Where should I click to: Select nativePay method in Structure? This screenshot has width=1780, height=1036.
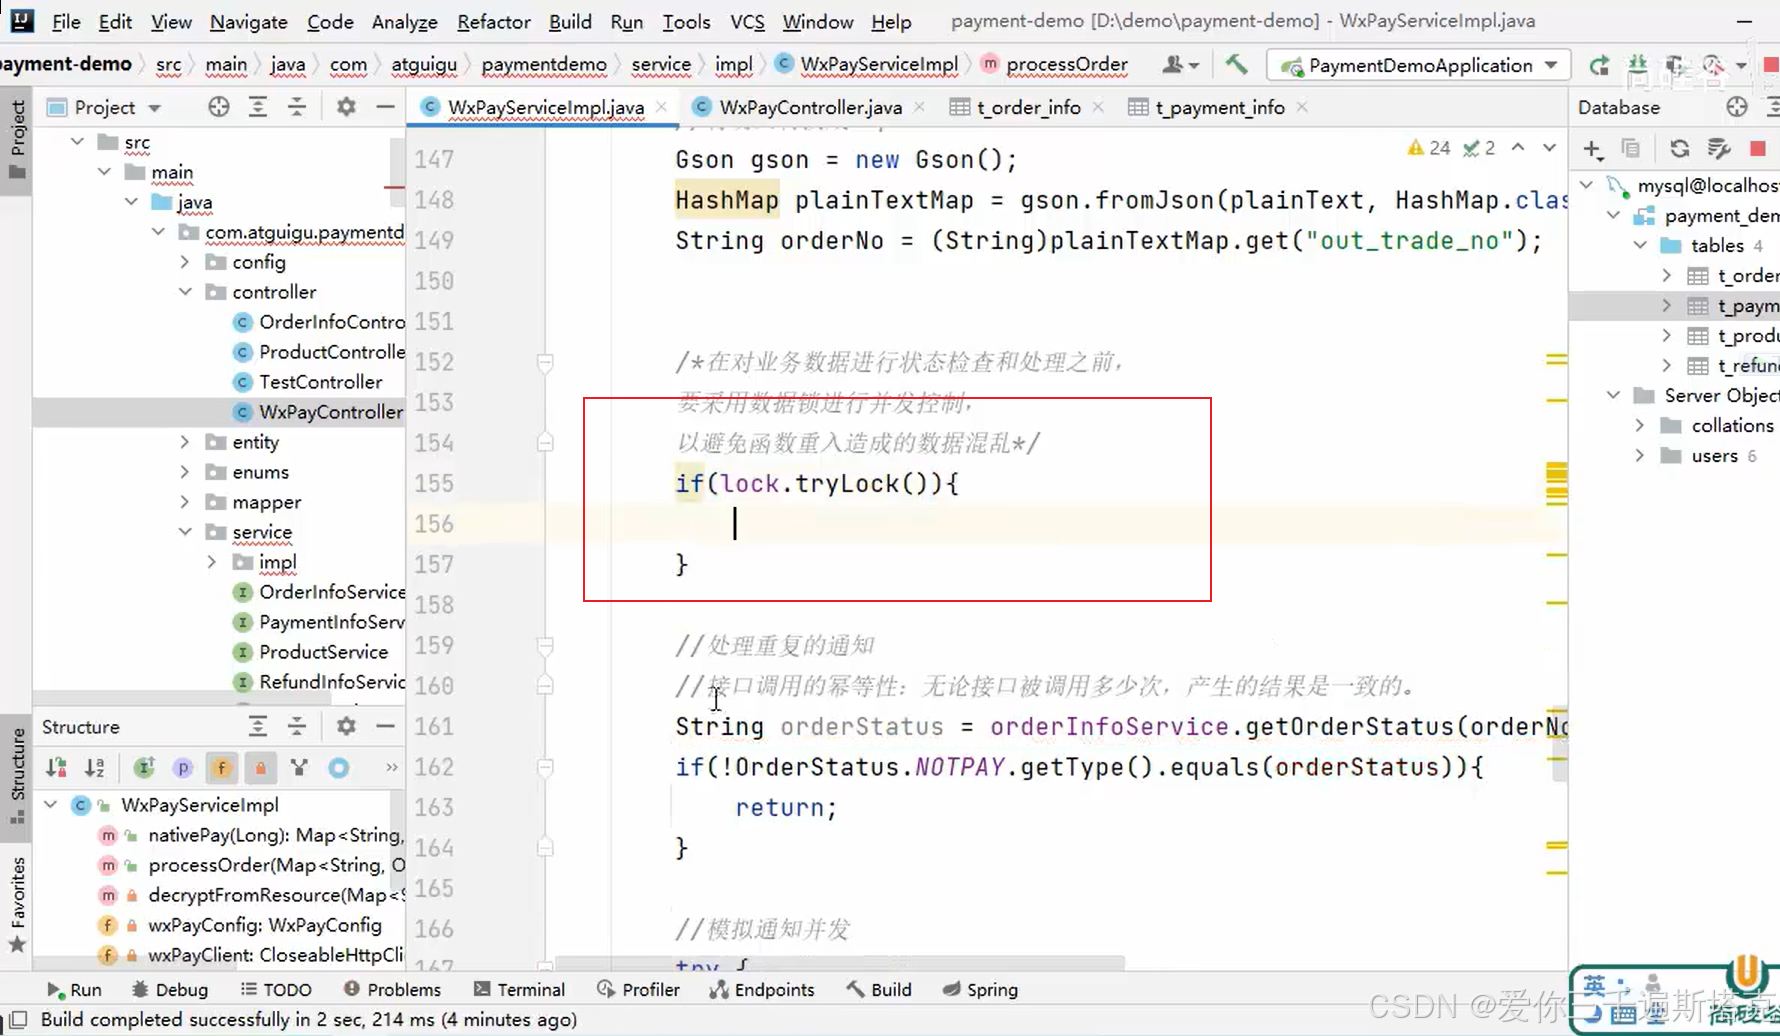point(275,835)
